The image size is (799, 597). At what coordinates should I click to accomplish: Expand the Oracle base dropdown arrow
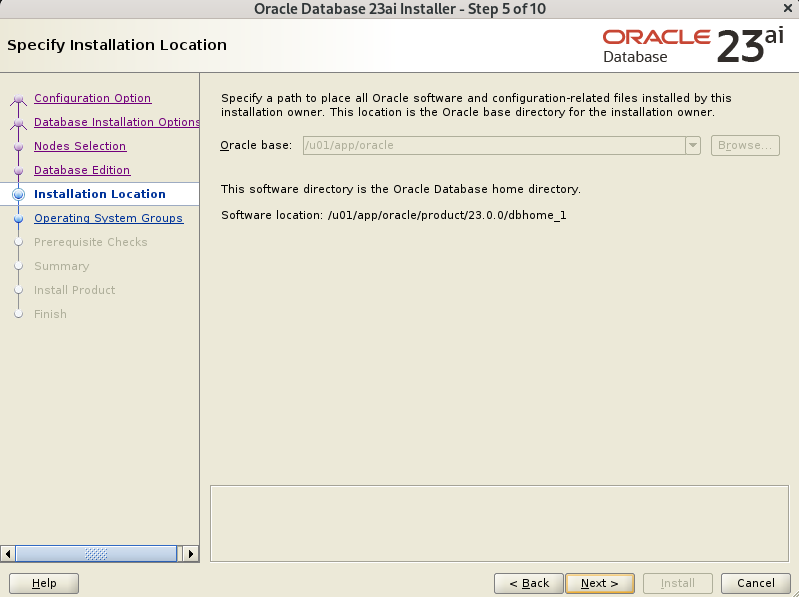coord(693,145)
